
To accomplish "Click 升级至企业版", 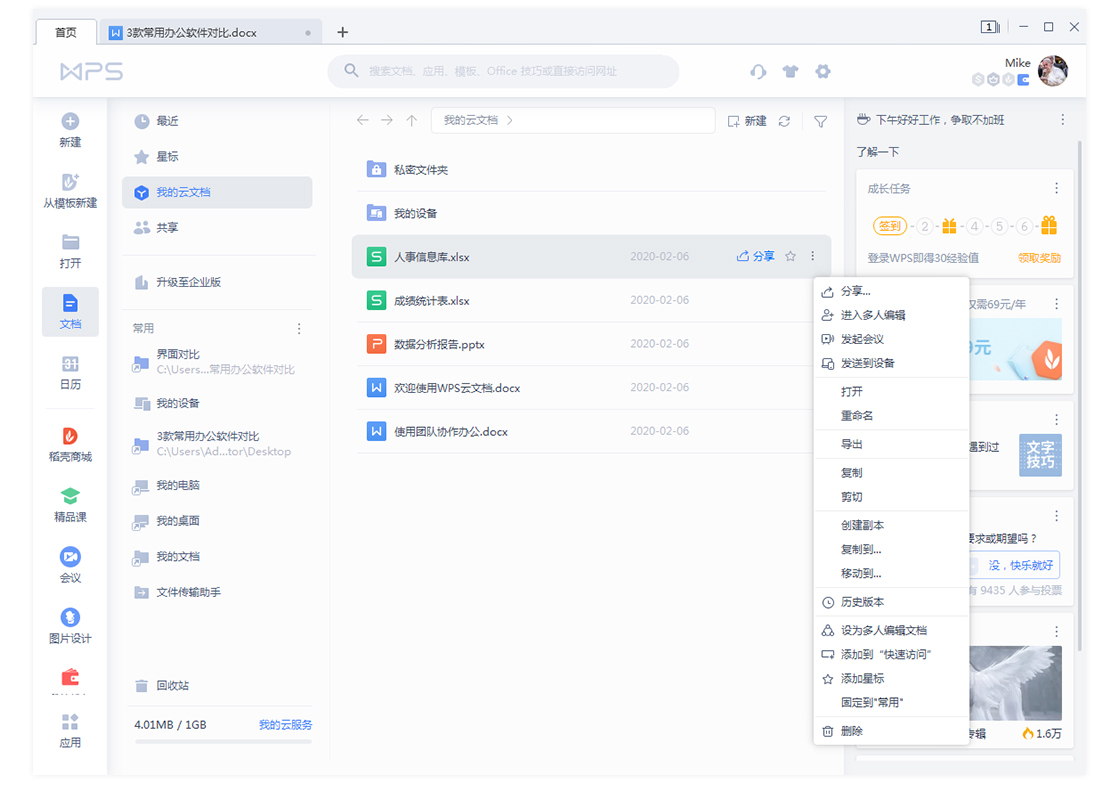I will [217, 282].
